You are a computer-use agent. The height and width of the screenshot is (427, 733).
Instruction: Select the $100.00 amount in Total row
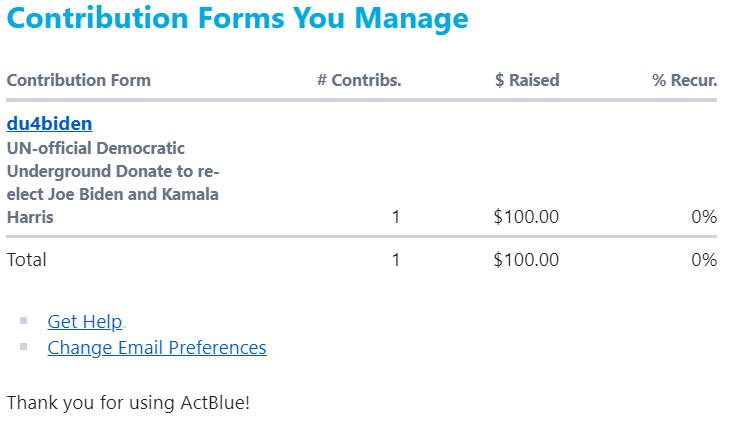tap(526, 260)
